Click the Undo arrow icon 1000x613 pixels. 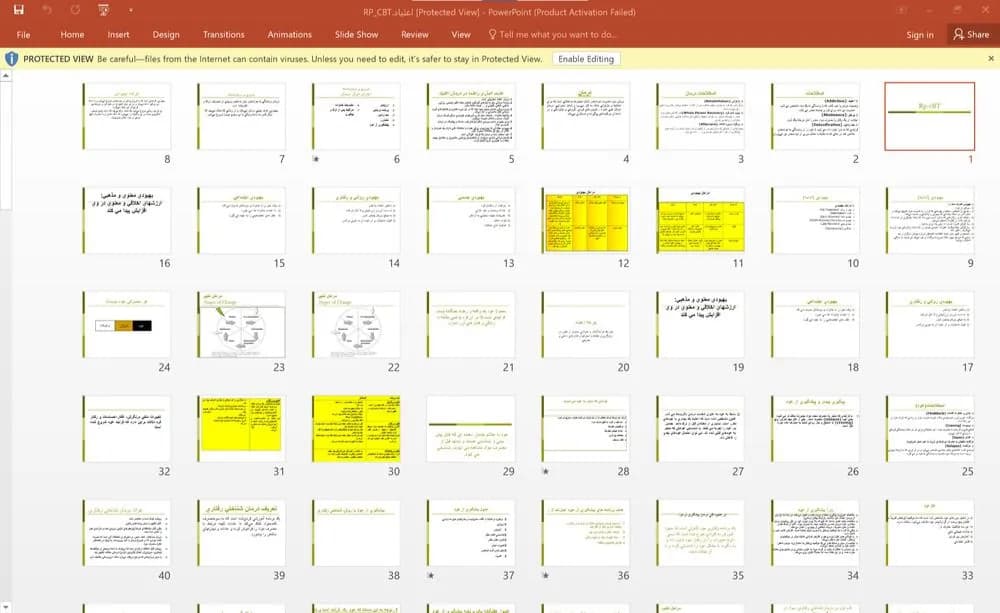(47, 10)
